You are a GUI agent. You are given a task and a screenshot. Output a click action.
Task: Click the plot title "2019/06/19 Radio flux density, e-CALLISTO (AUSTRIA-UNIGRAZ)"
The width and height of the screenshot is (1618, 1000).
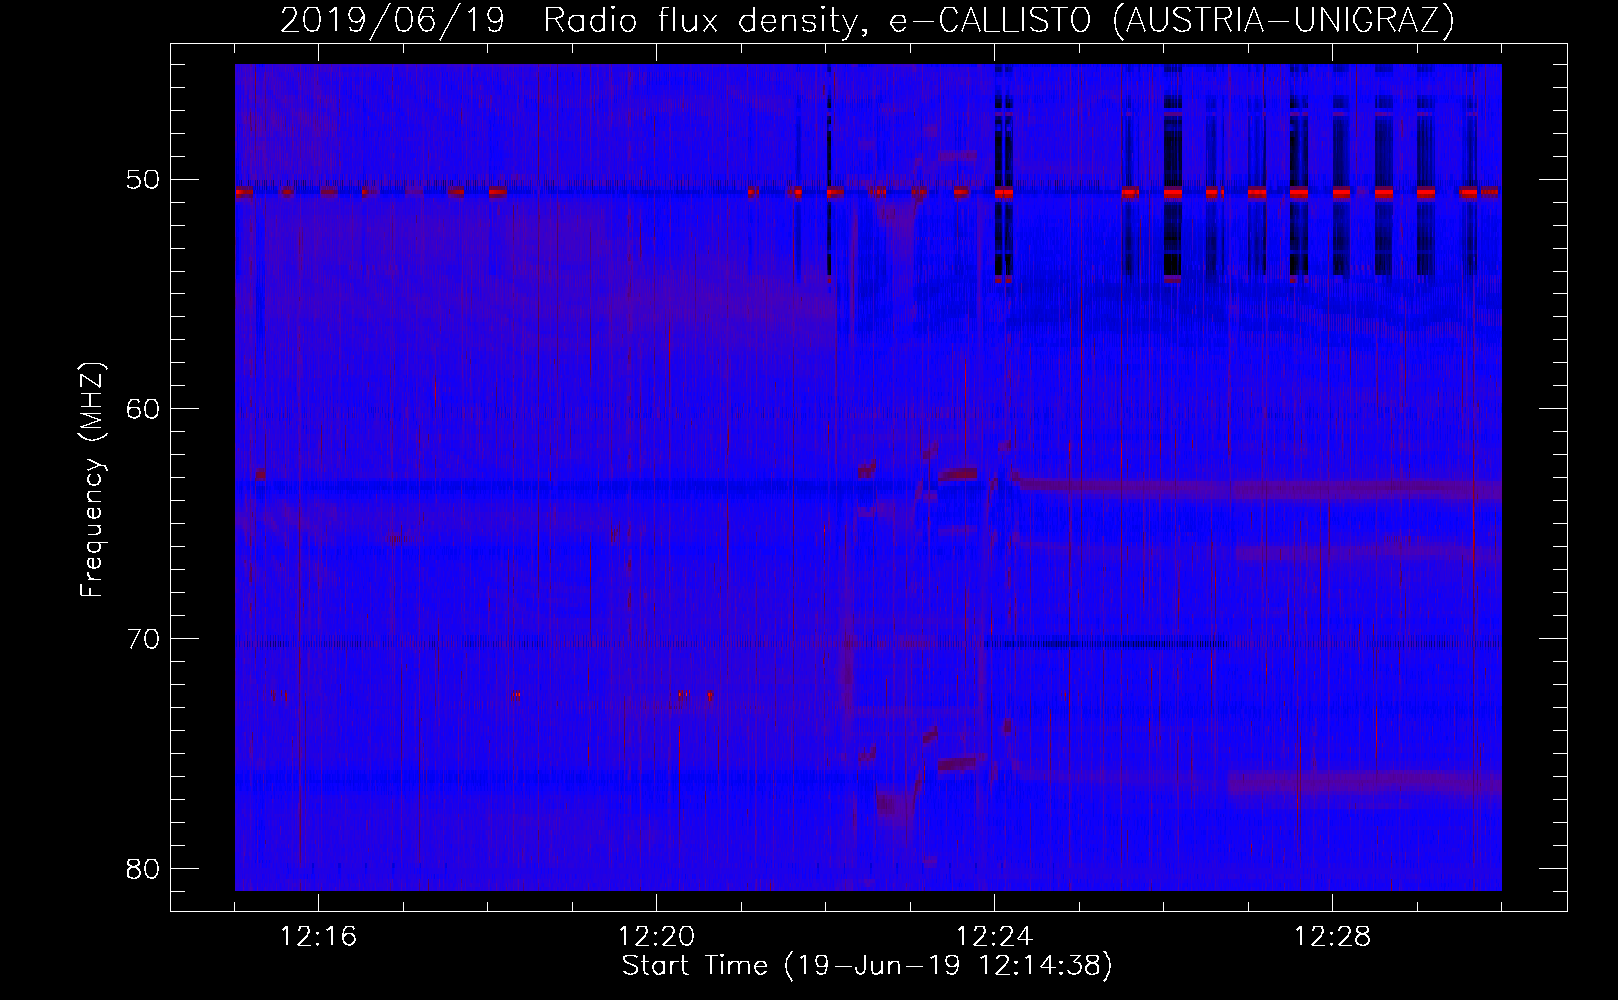[x=867, y=21]
